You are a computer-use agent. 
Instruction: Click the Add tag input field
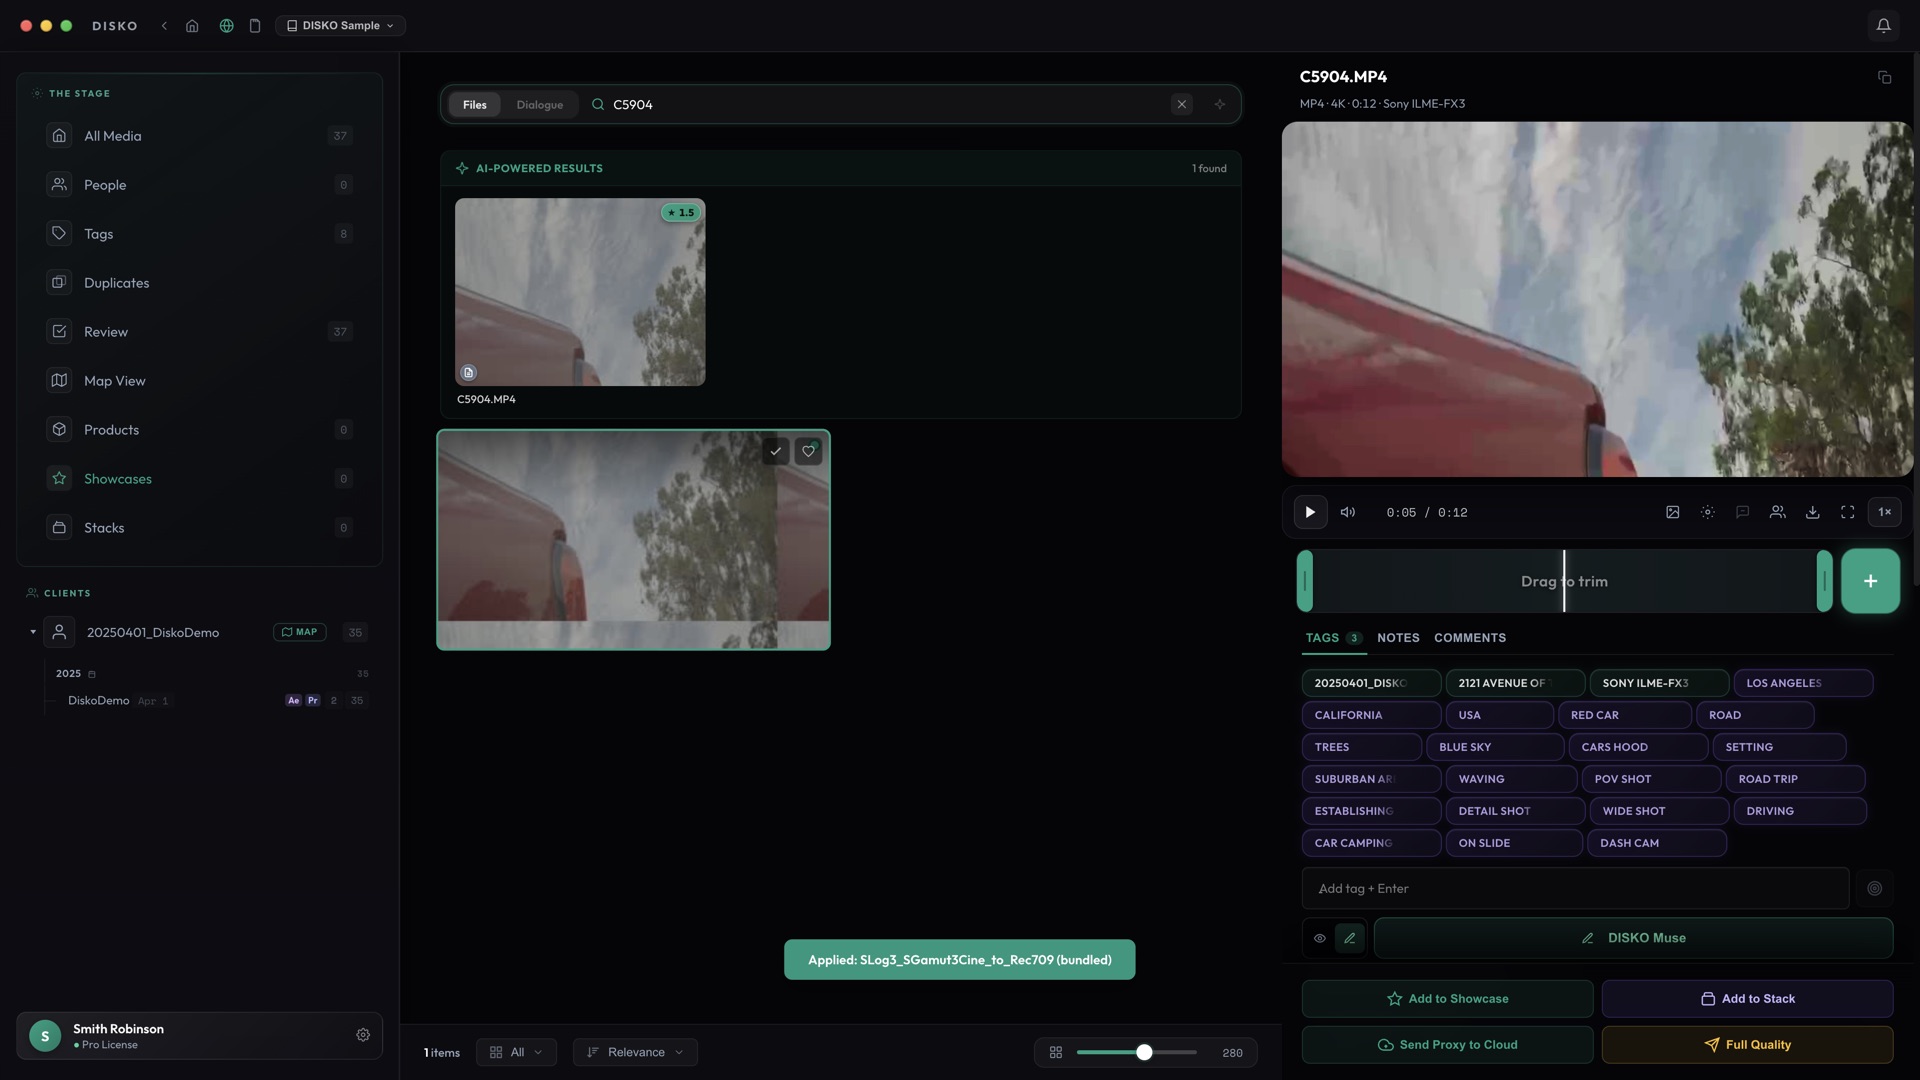point(1575,888)
